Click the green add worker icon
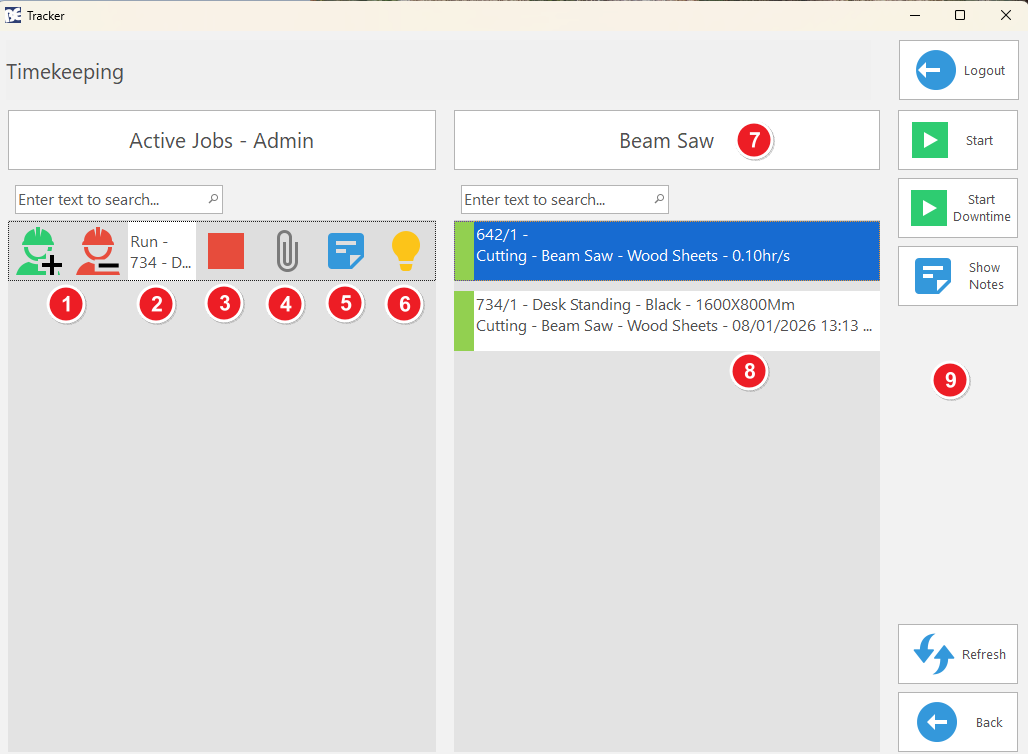 39,251
